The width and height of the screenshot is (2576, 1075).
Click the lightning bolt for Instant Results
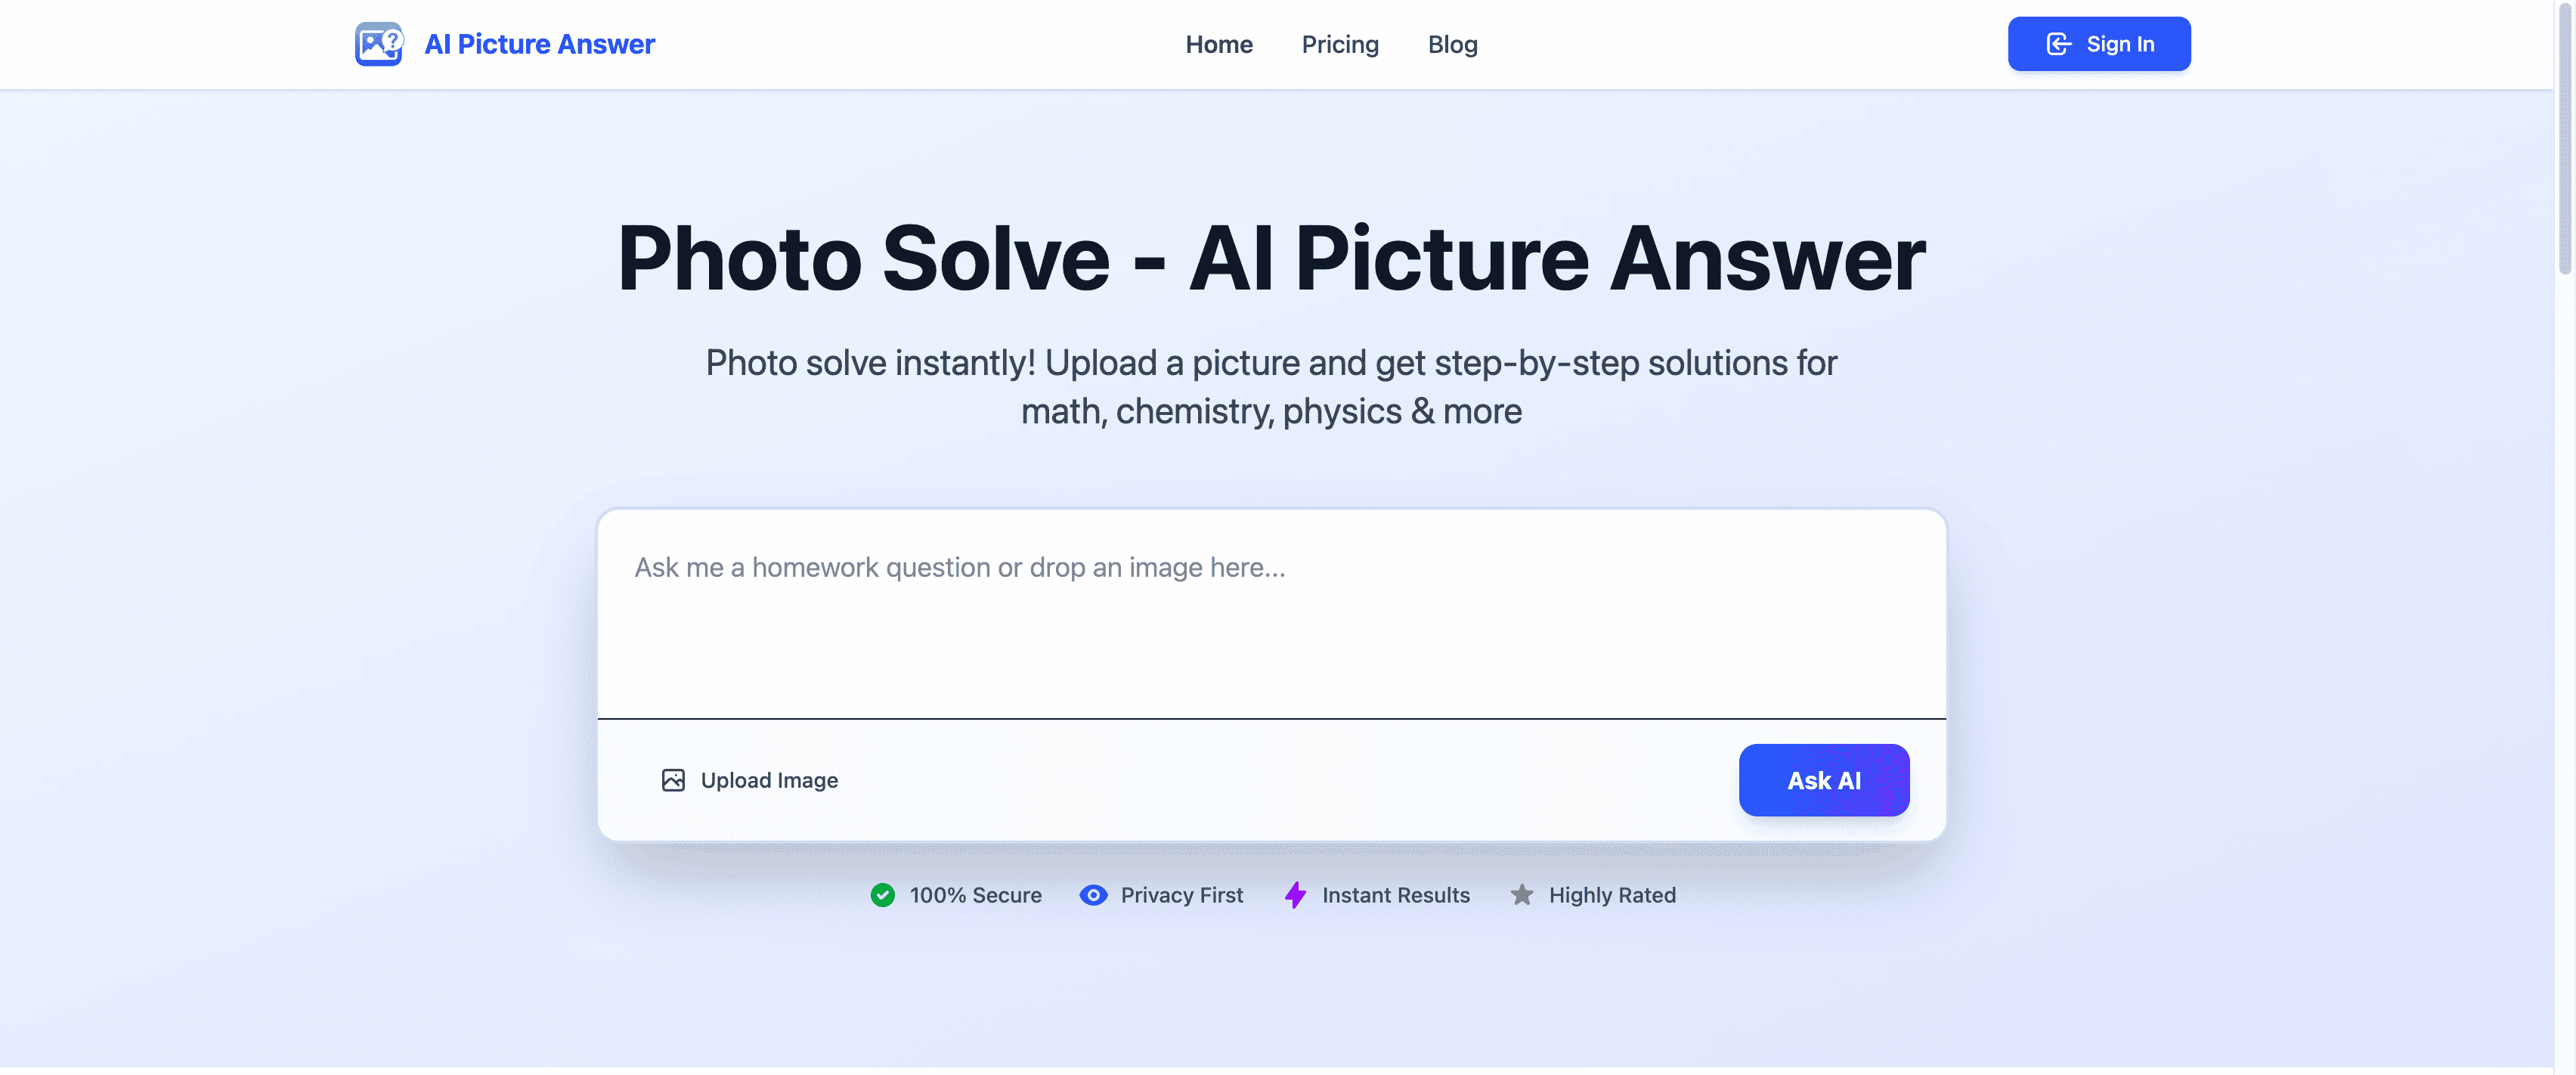pos(1295,895)
